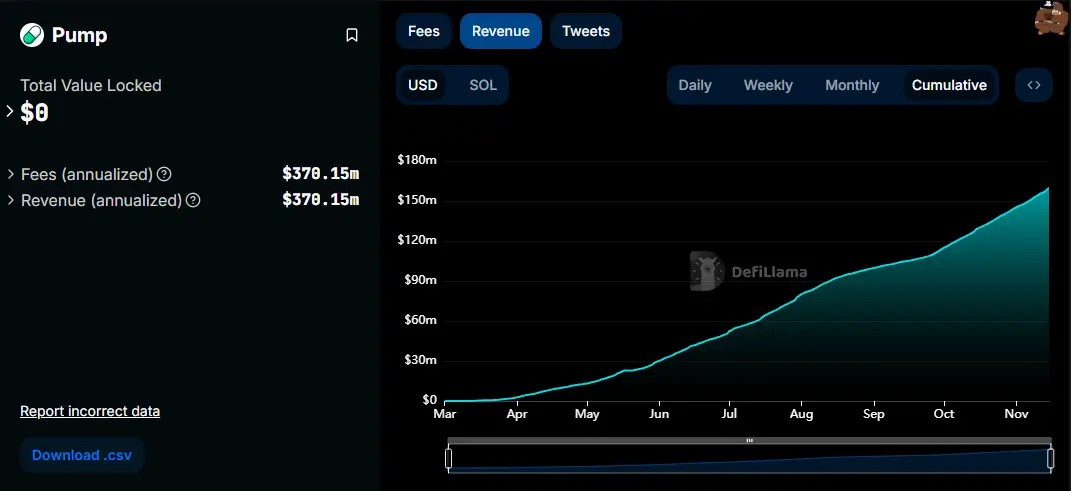Open help icon next to Fees (annualized)
The image size is (1071, 491).
pyautogui.click(x=164, y=174)
